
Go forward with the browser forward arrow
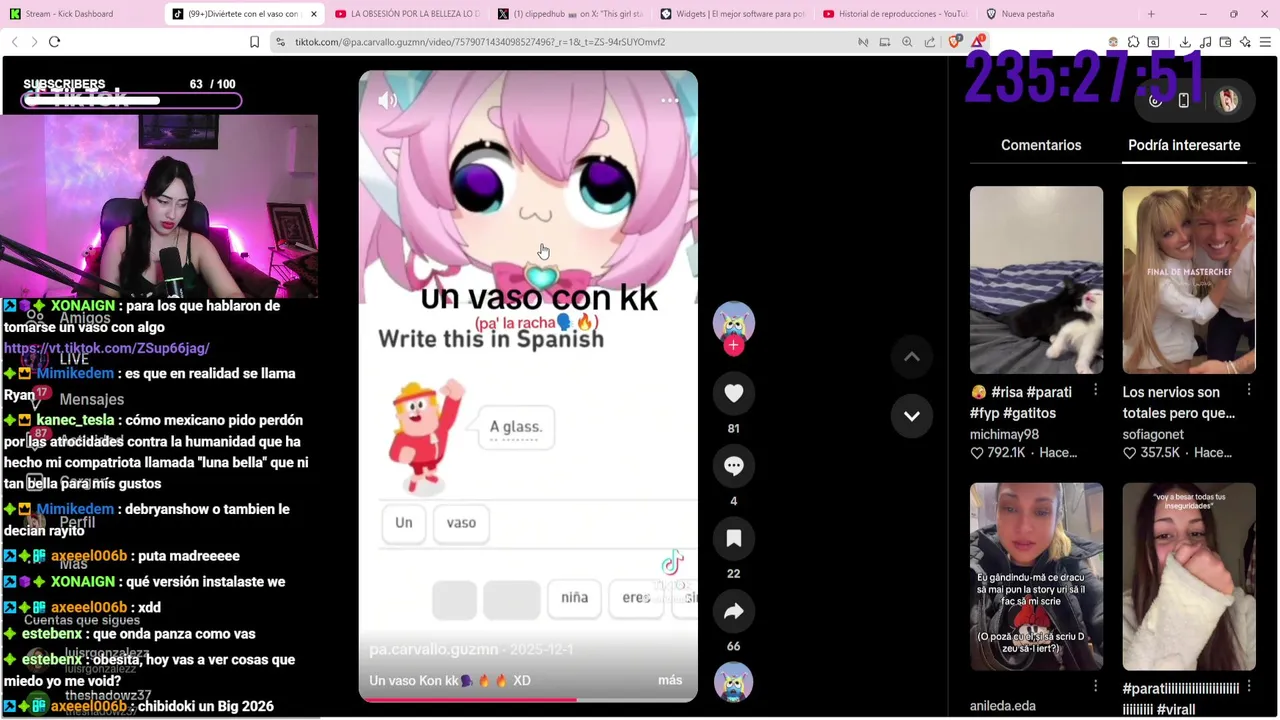[34, 42]
